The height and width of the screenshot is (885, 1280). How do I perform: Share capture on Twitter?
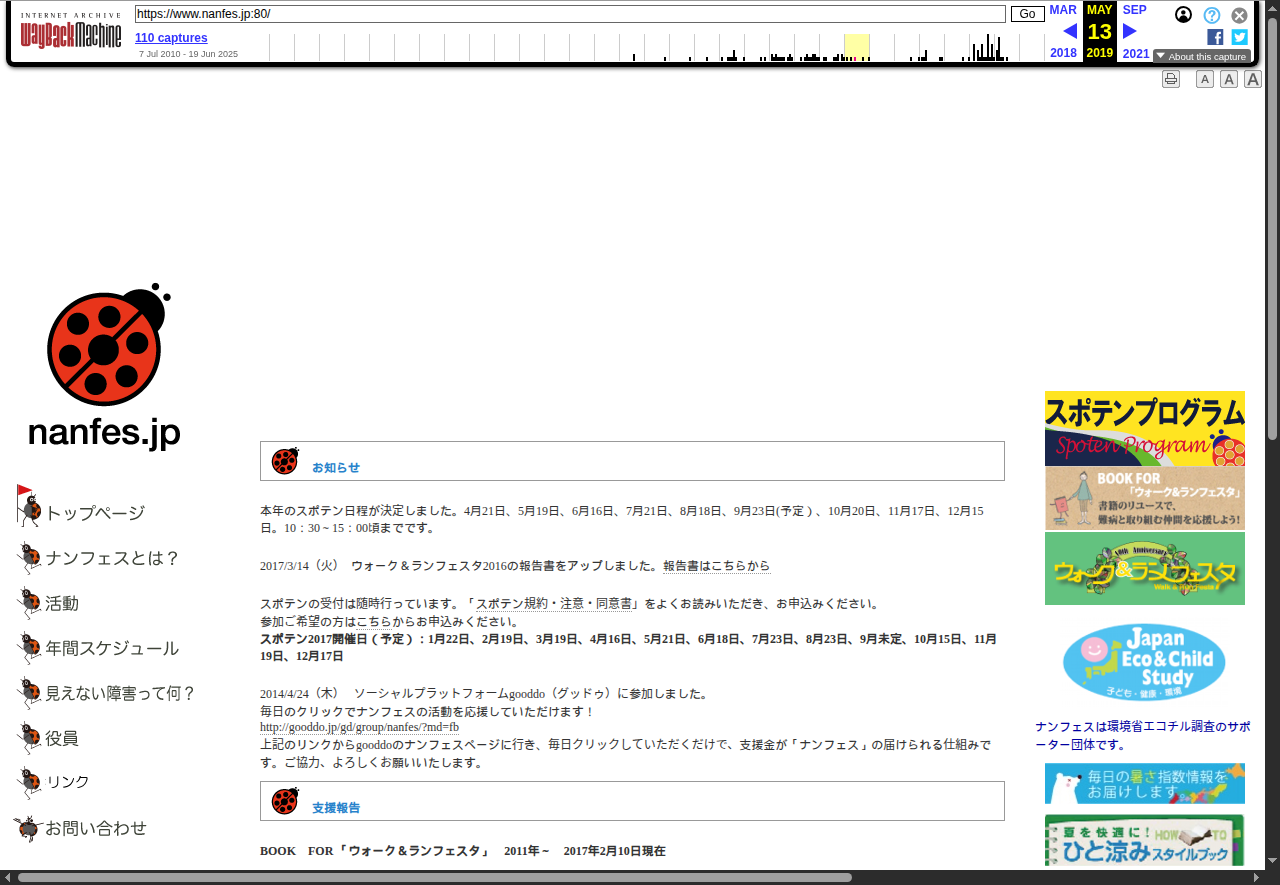(1239, 37)
